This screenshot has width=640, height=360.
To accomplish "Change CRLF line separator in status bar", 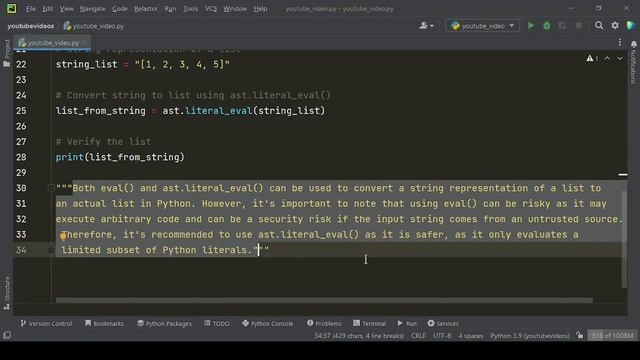I will coord(418,336).
